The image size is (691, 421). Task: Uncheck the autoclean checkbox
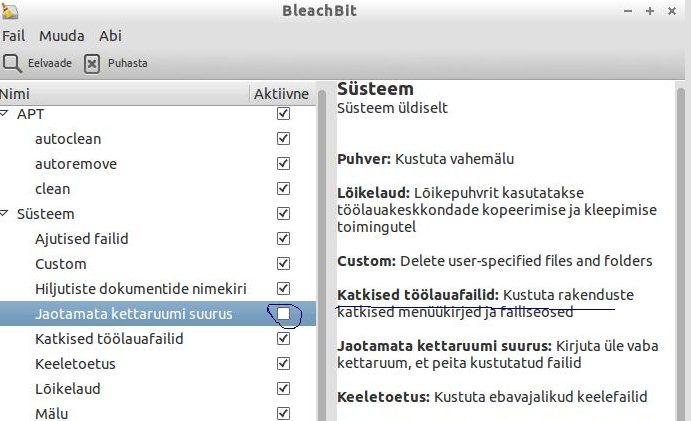click(x=283, y=139)
